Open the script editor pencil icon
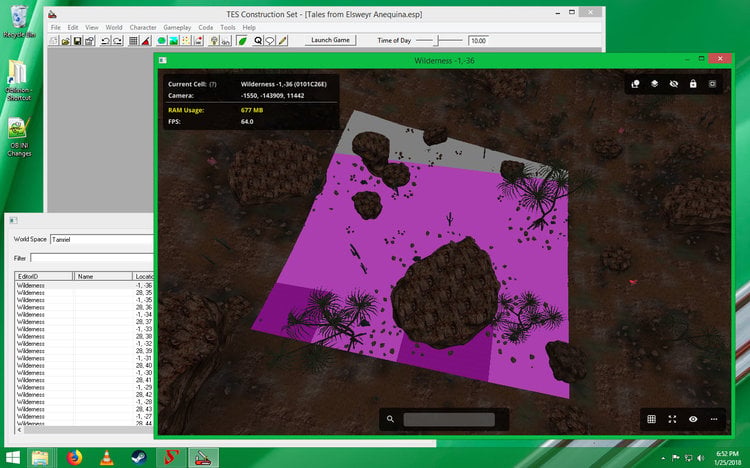This screenshot has width=750, height=468. coord(282,41)
